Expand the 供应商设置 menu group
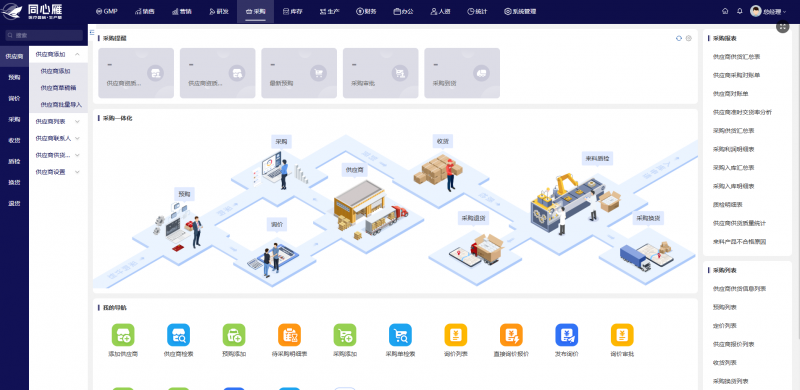 pos(77,172)
